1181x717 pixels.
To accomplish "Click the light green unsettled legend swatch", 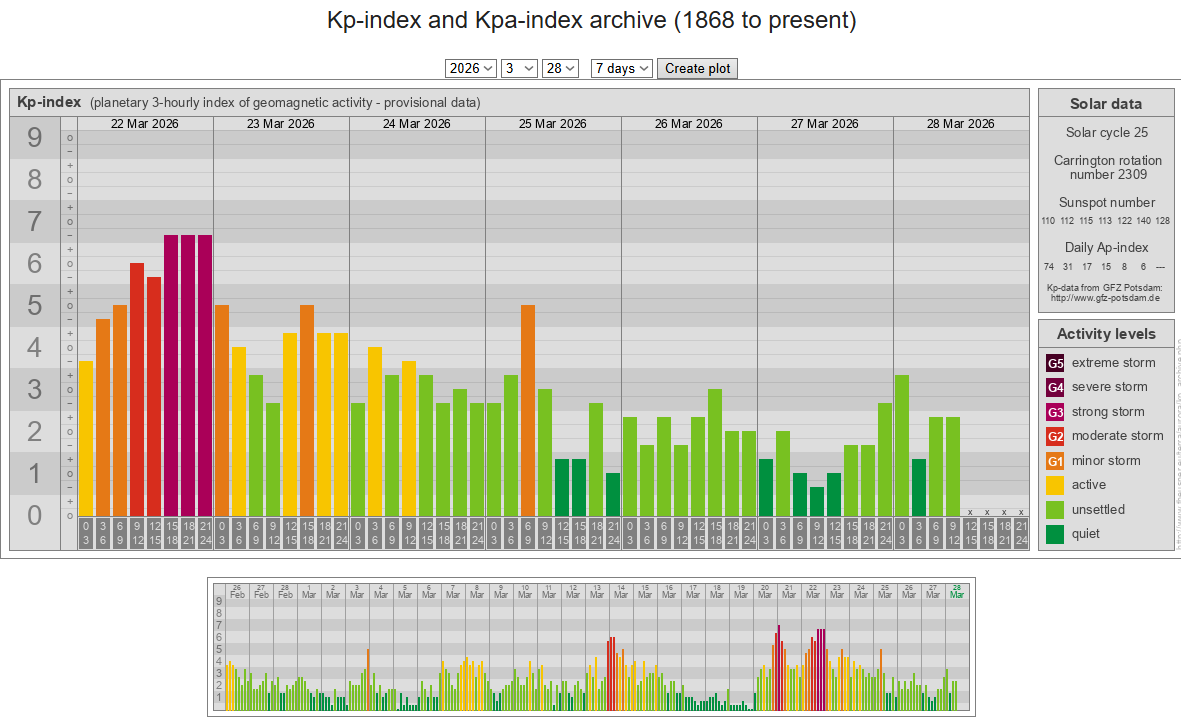I will [1055, 510].
